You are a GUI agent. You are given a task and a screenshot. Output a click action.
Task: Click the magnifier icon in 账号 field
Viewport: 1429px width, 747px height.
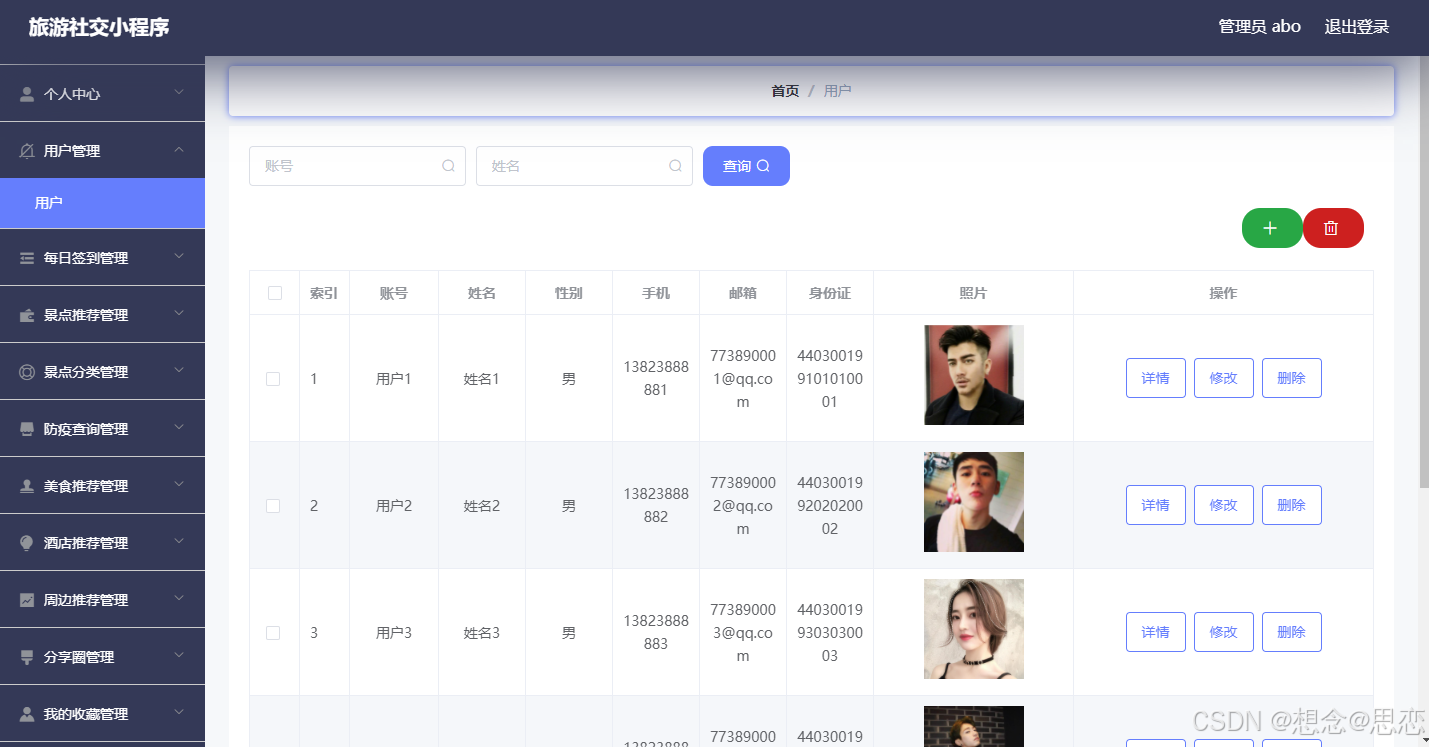pyautogui.click(x=448, y=166)
